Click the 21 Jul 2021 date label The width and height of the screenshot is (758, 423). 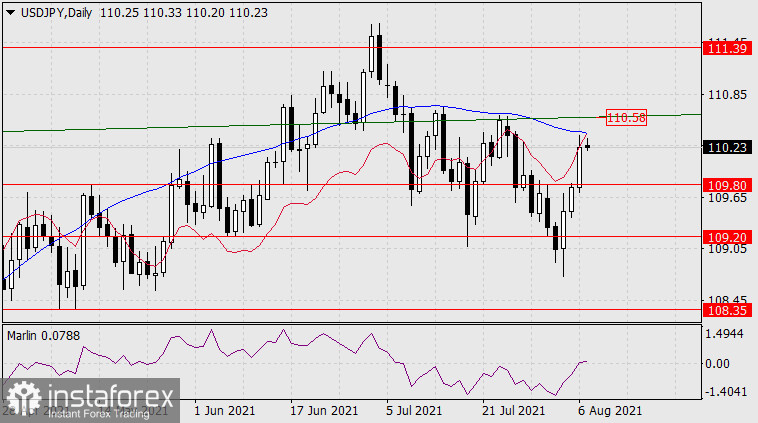point(512,410)
